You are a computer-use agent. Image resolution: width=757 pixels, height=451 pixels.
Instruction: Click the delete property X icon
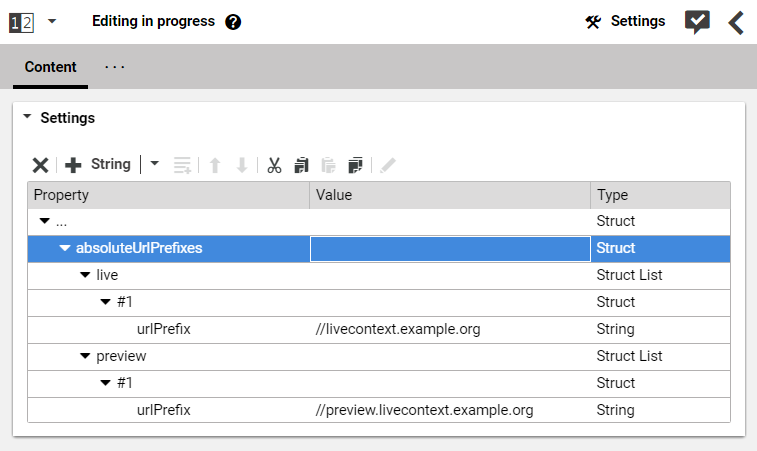(40, 165)
